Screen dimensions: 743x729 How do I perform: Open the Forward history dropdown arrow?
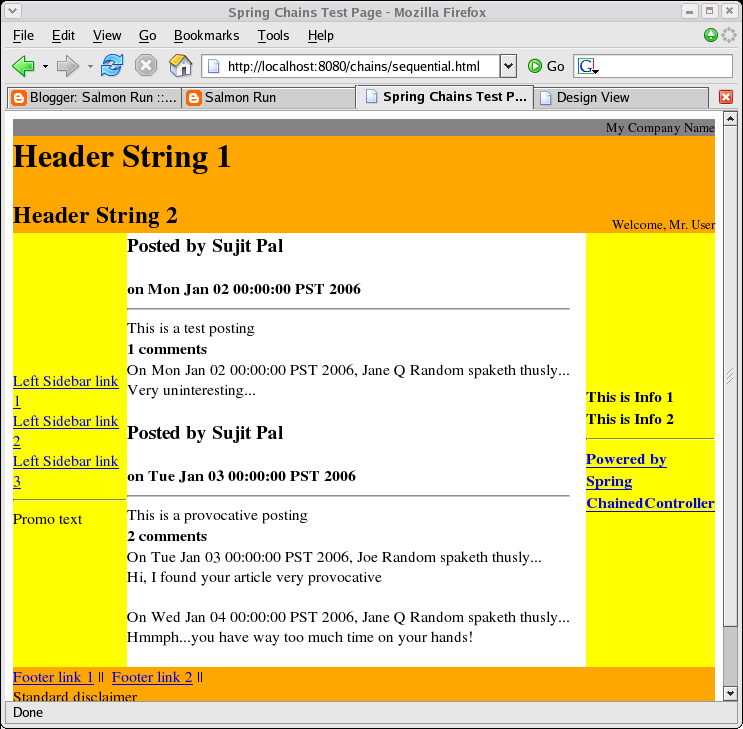pyautogui.click(x=90, y=66)
